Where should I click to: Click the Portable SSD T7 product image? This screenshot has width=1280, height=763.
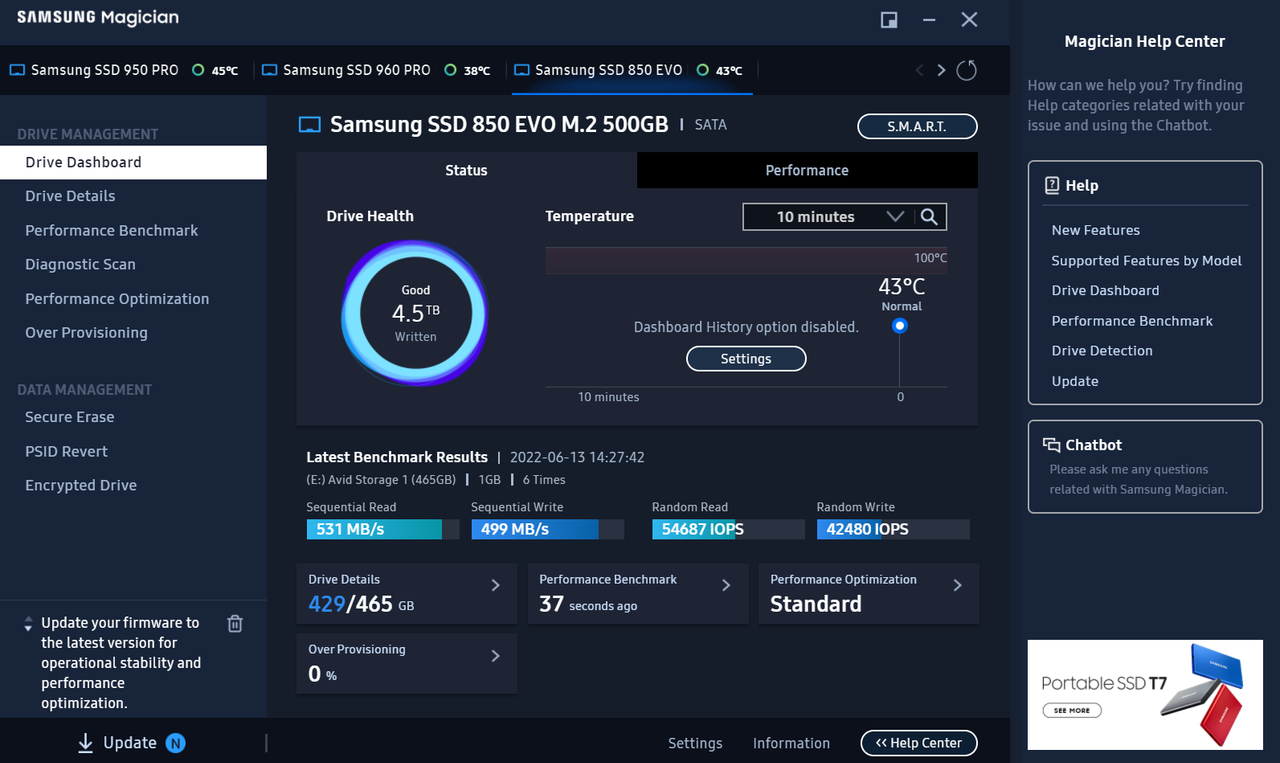[1201, 695]
